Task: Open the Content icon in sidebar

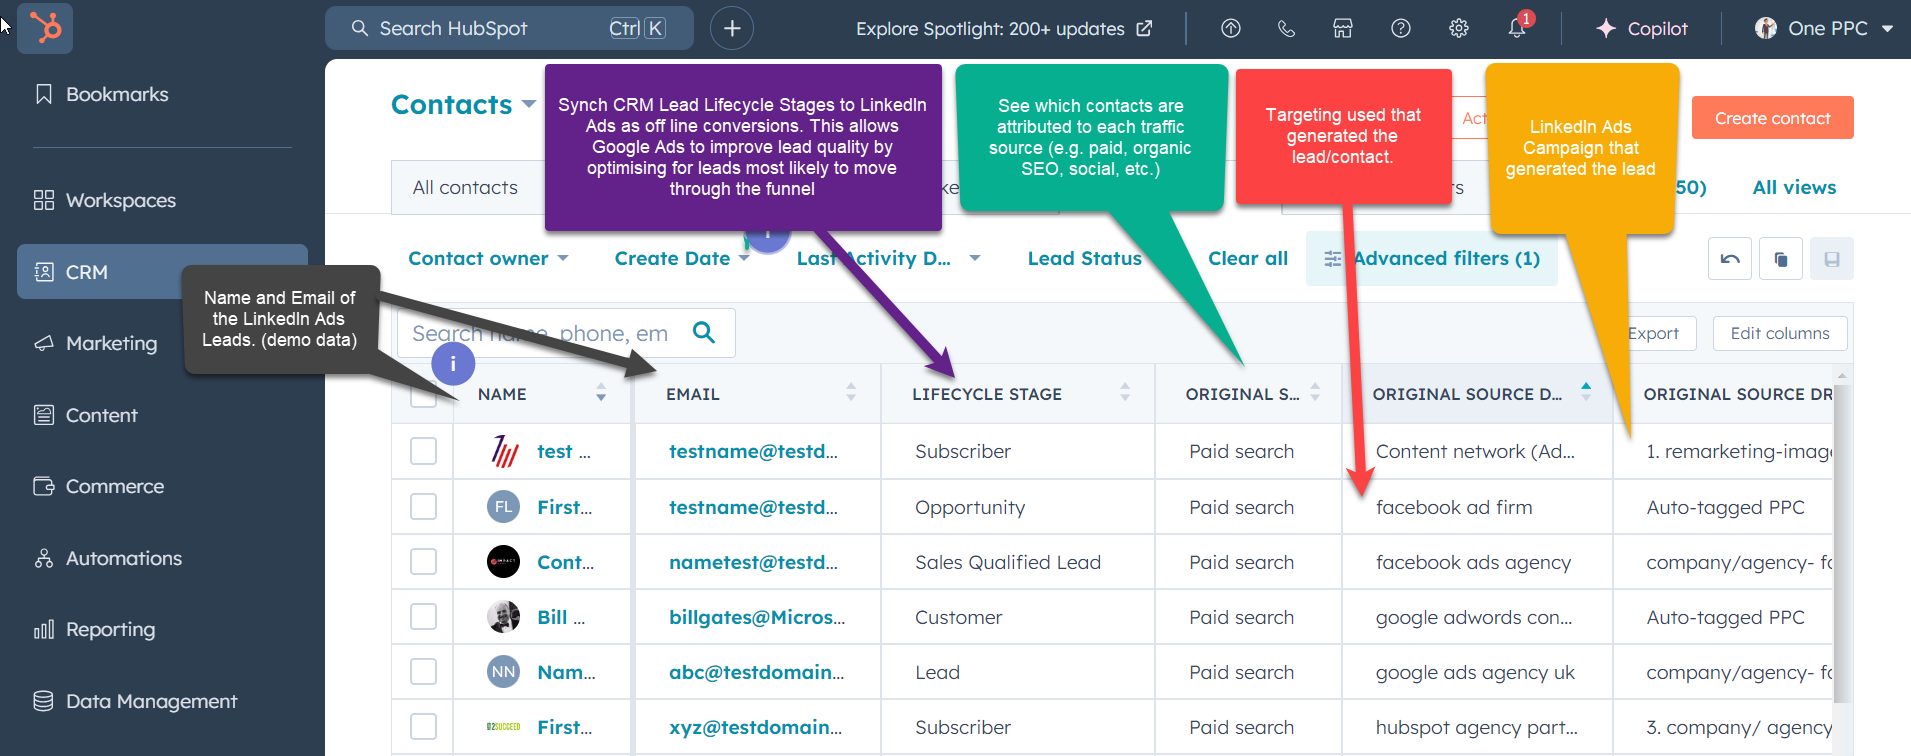Action: [x=43, y=415]
